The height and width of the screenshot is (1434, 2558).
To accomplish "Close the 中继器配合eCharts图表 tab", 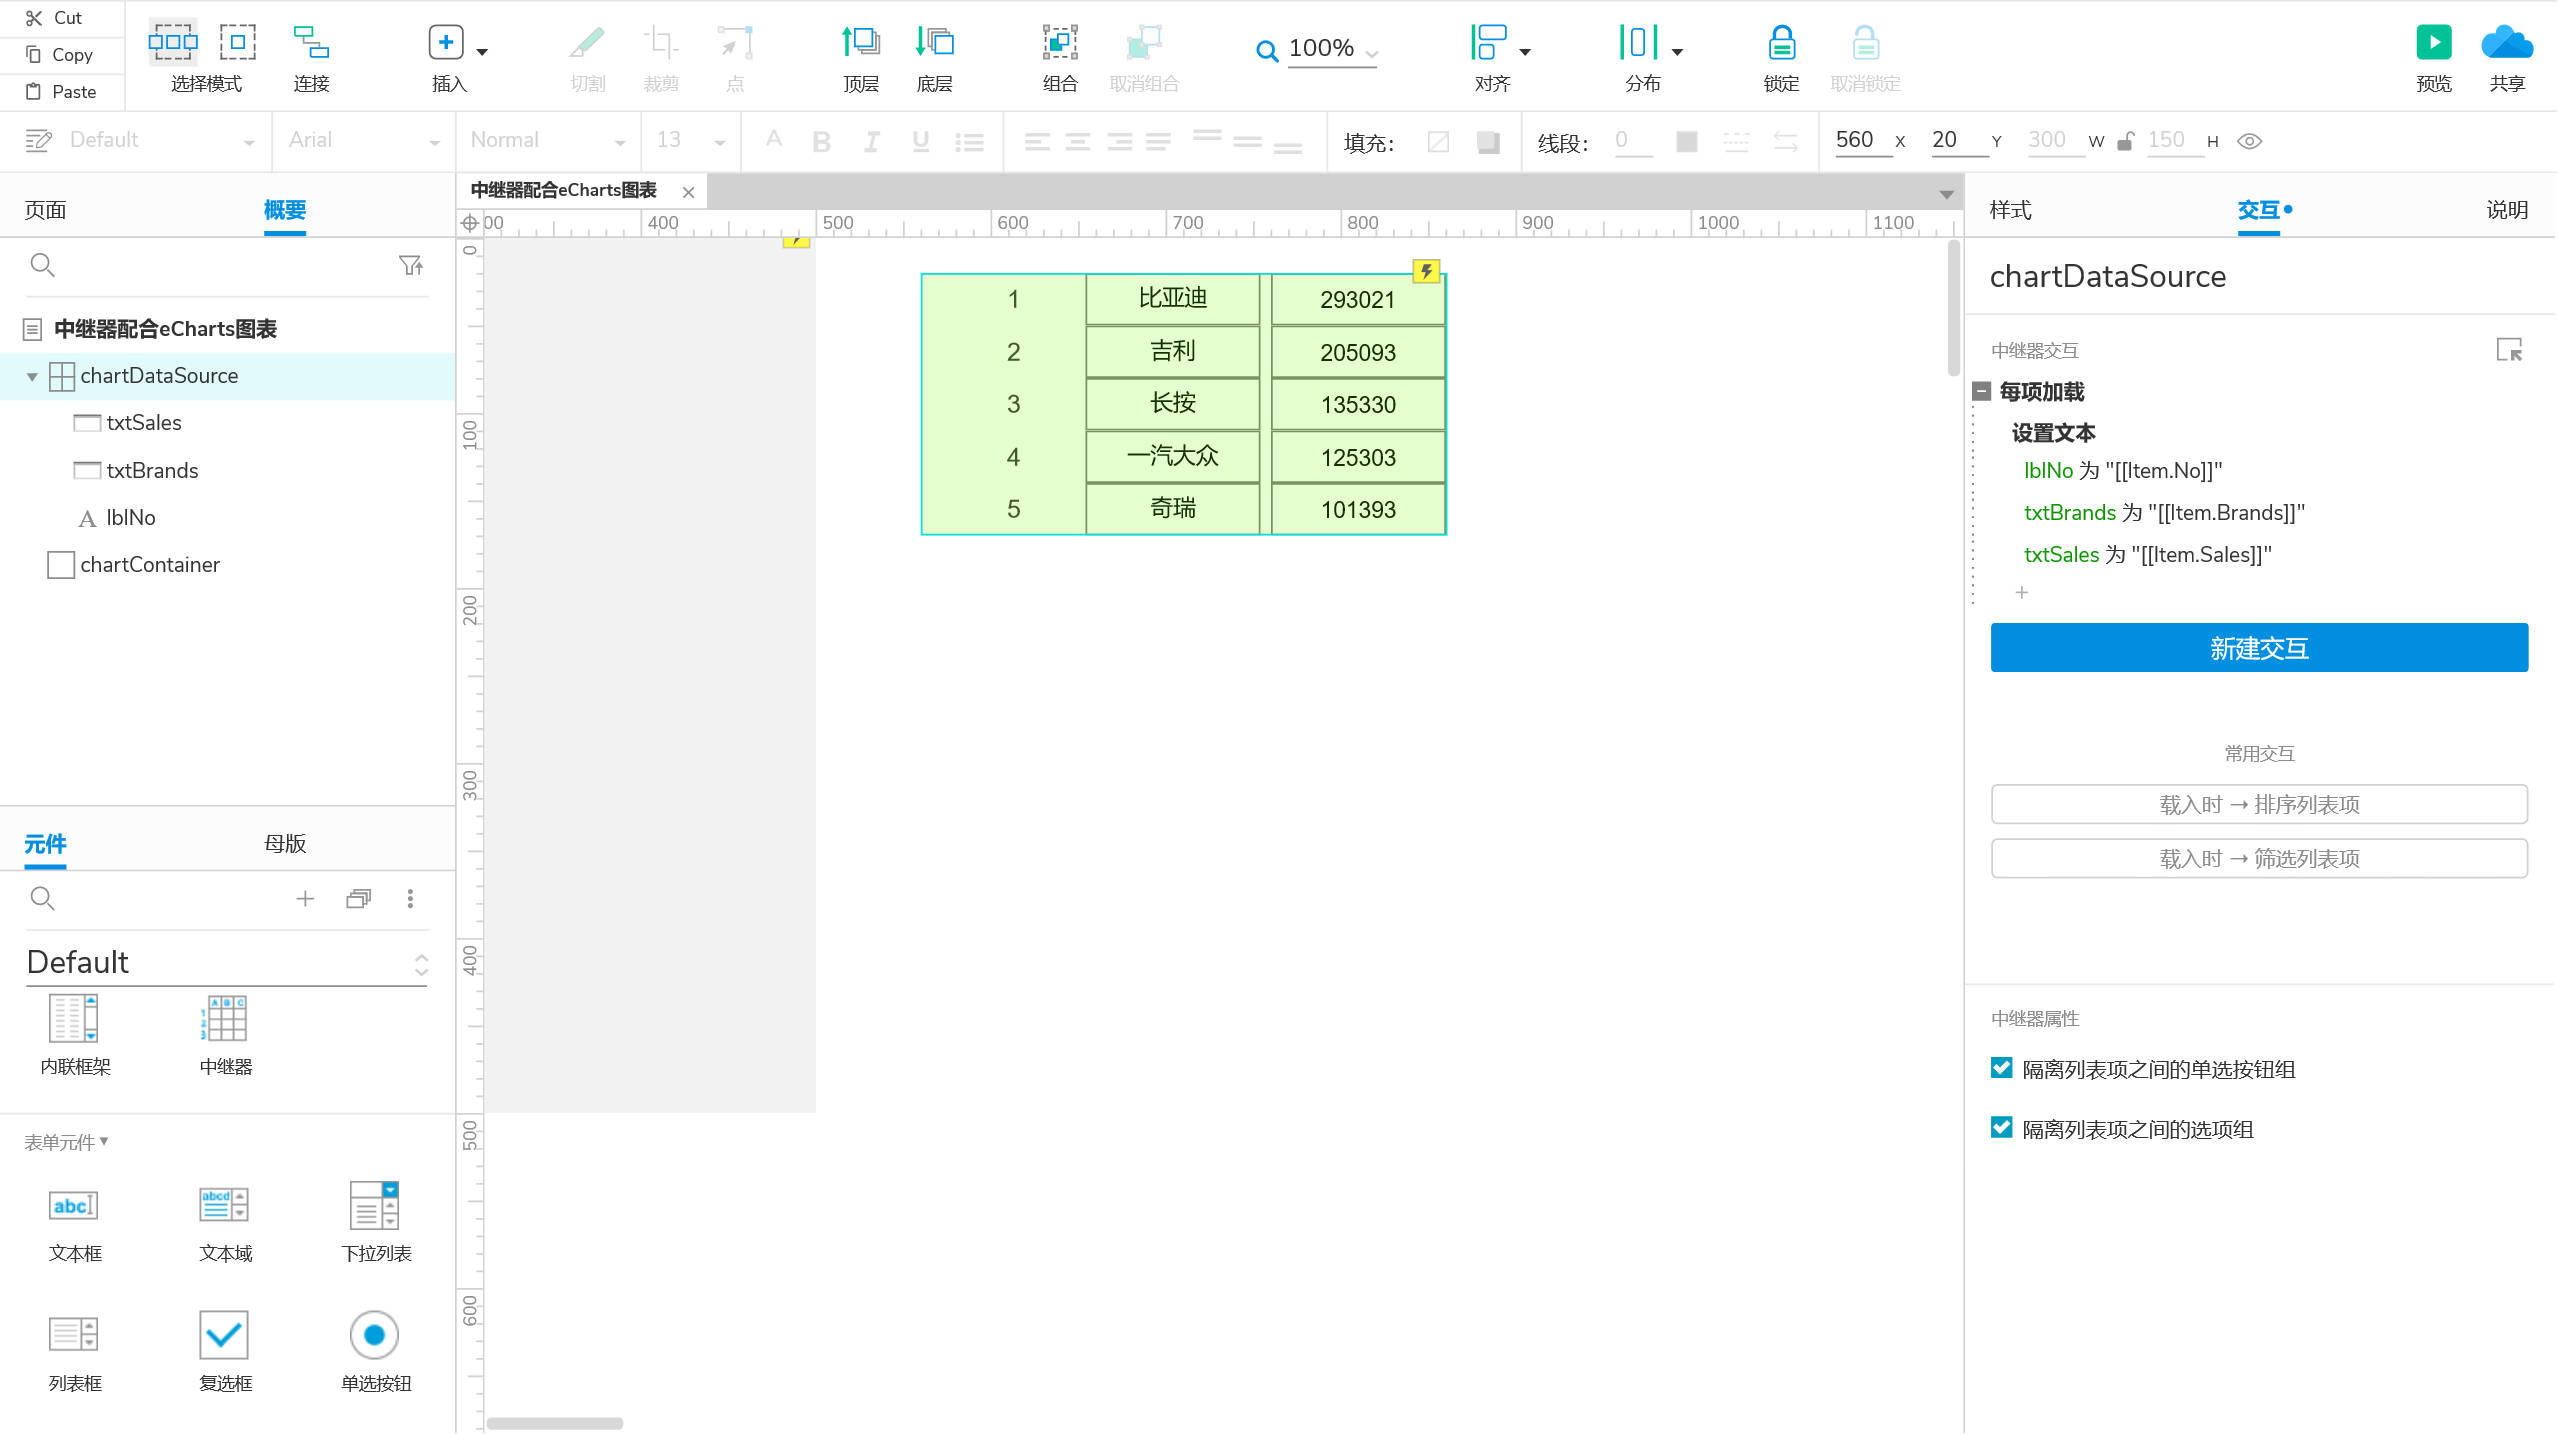I will [x=688, y=192].
